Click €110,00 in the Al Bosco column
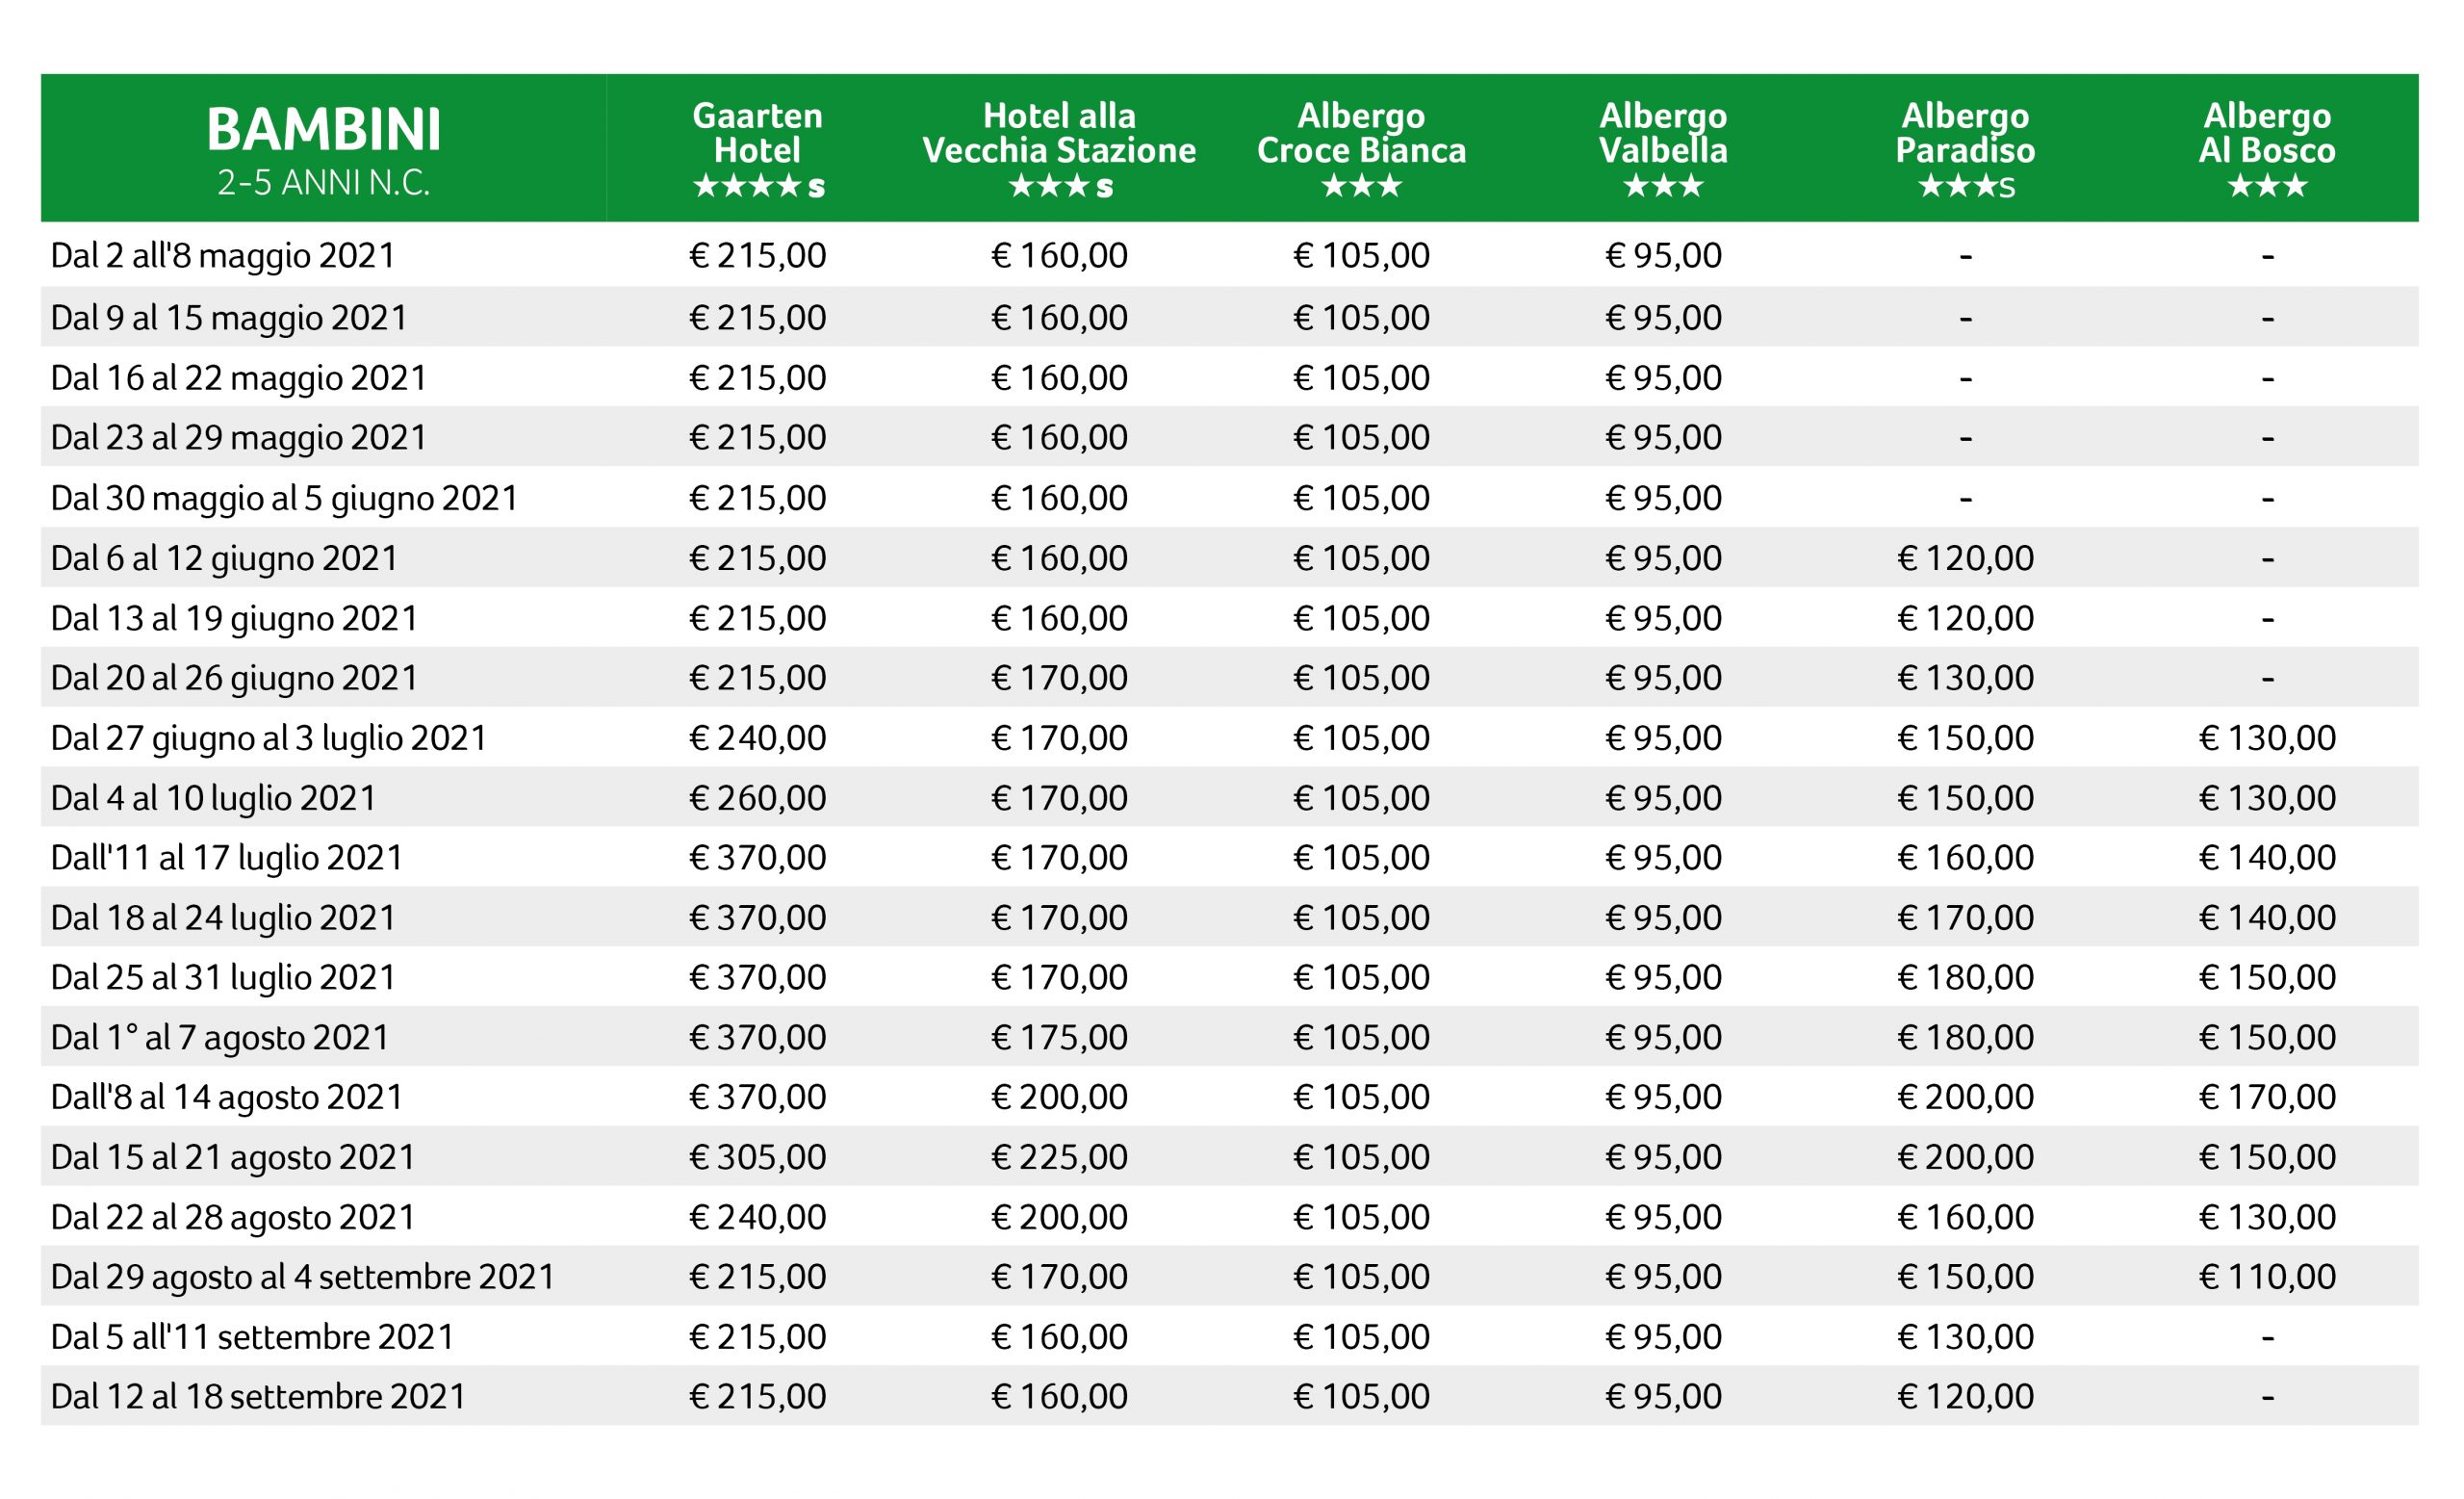 pos(2267,1277)
